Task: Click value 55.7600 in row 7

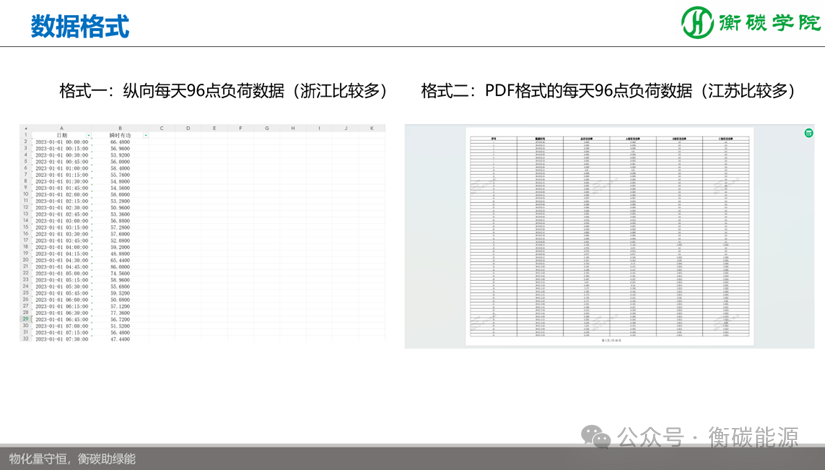Action: (x=120, y=175)
